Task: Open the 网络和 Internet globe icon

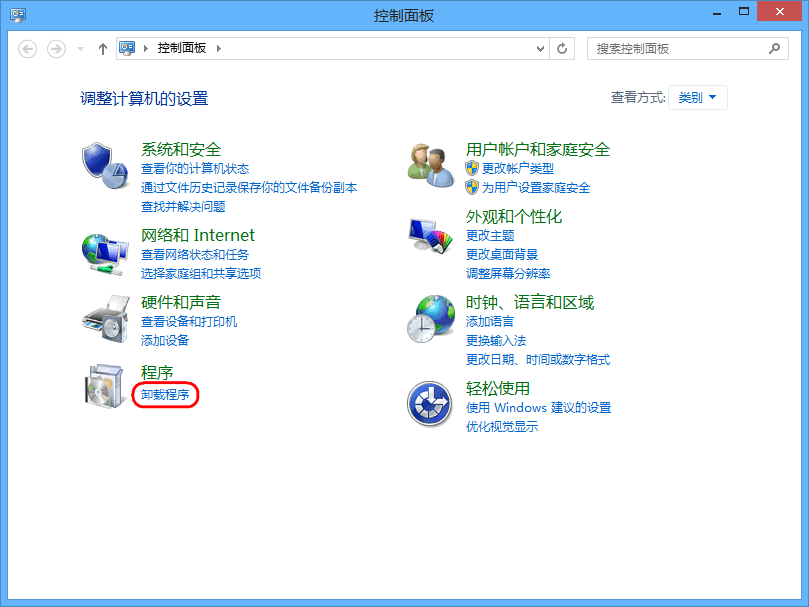Action: [x=105, y=254]
